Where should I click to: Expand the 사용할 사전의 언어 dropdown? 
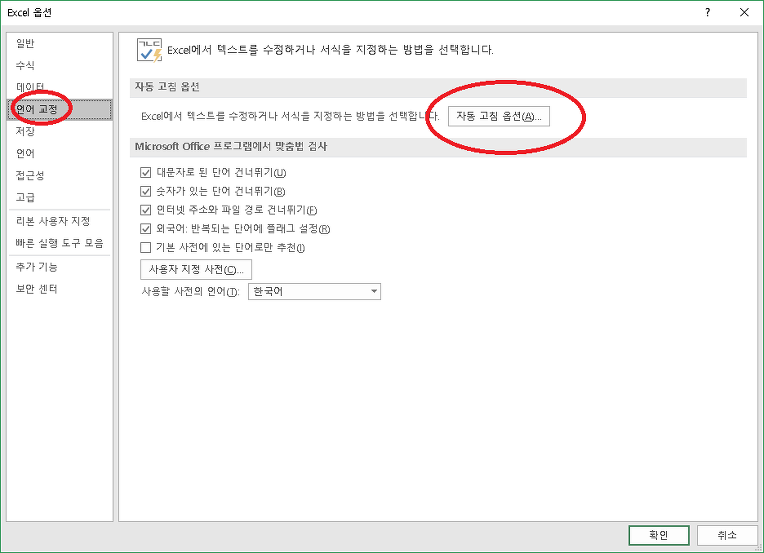(314, 291)
